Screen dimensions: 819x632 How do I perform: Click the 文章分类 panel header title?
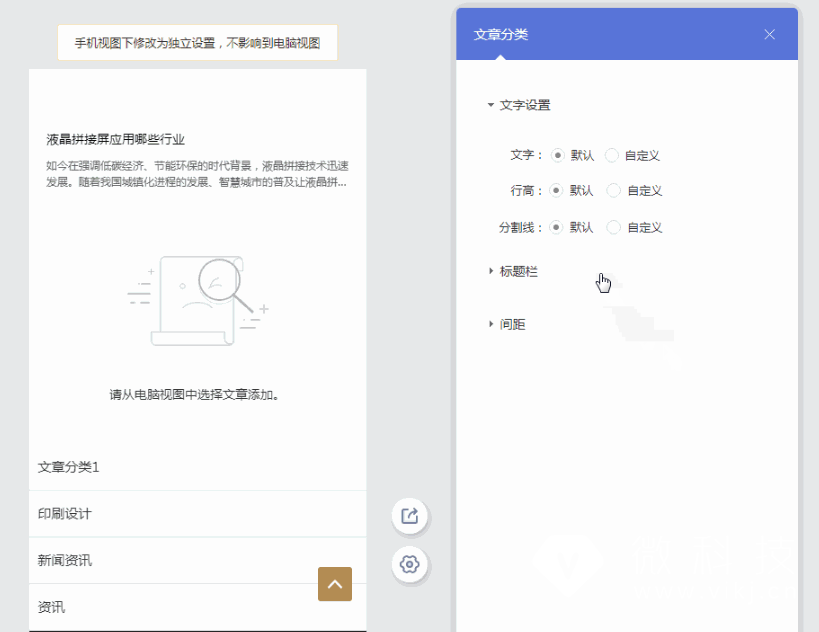click(x=501, y=34)
